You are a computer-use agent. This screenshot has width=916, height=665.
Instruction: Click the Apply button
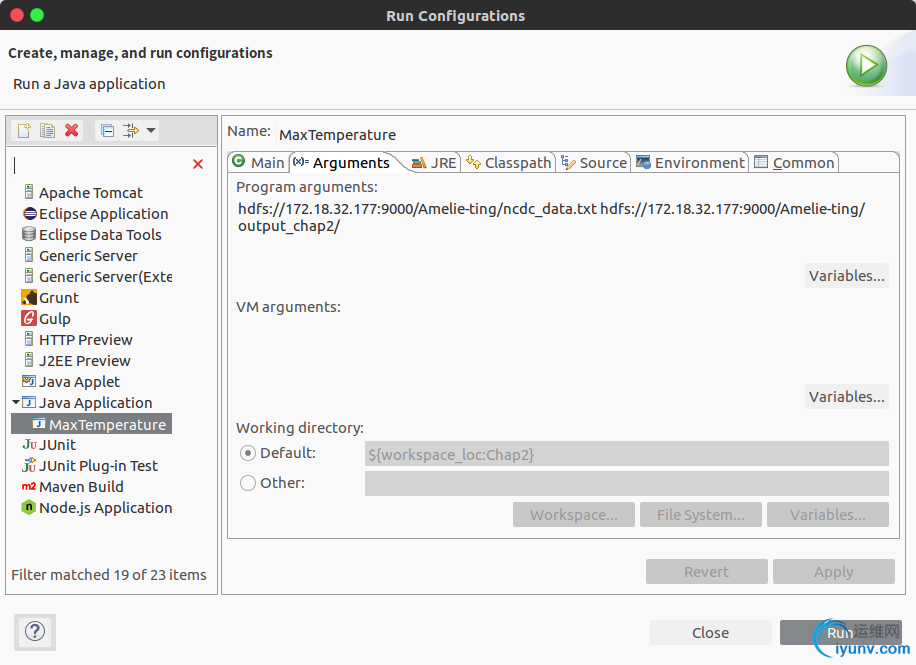(x=834, y=572)
